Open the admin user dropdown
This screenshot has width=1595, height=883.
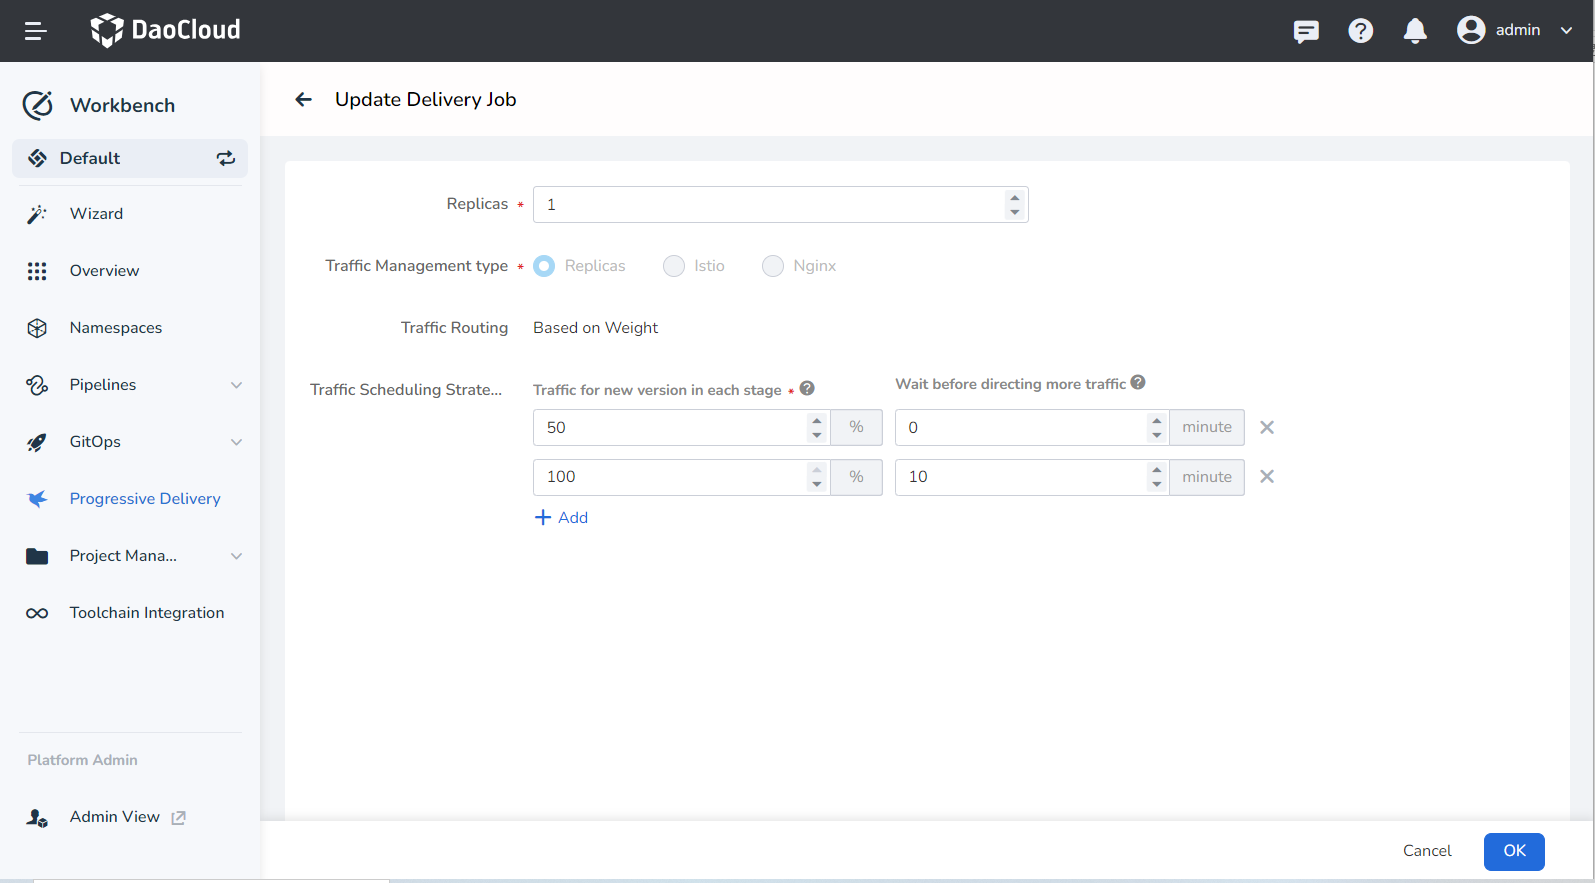click(x=1515, y=30)
